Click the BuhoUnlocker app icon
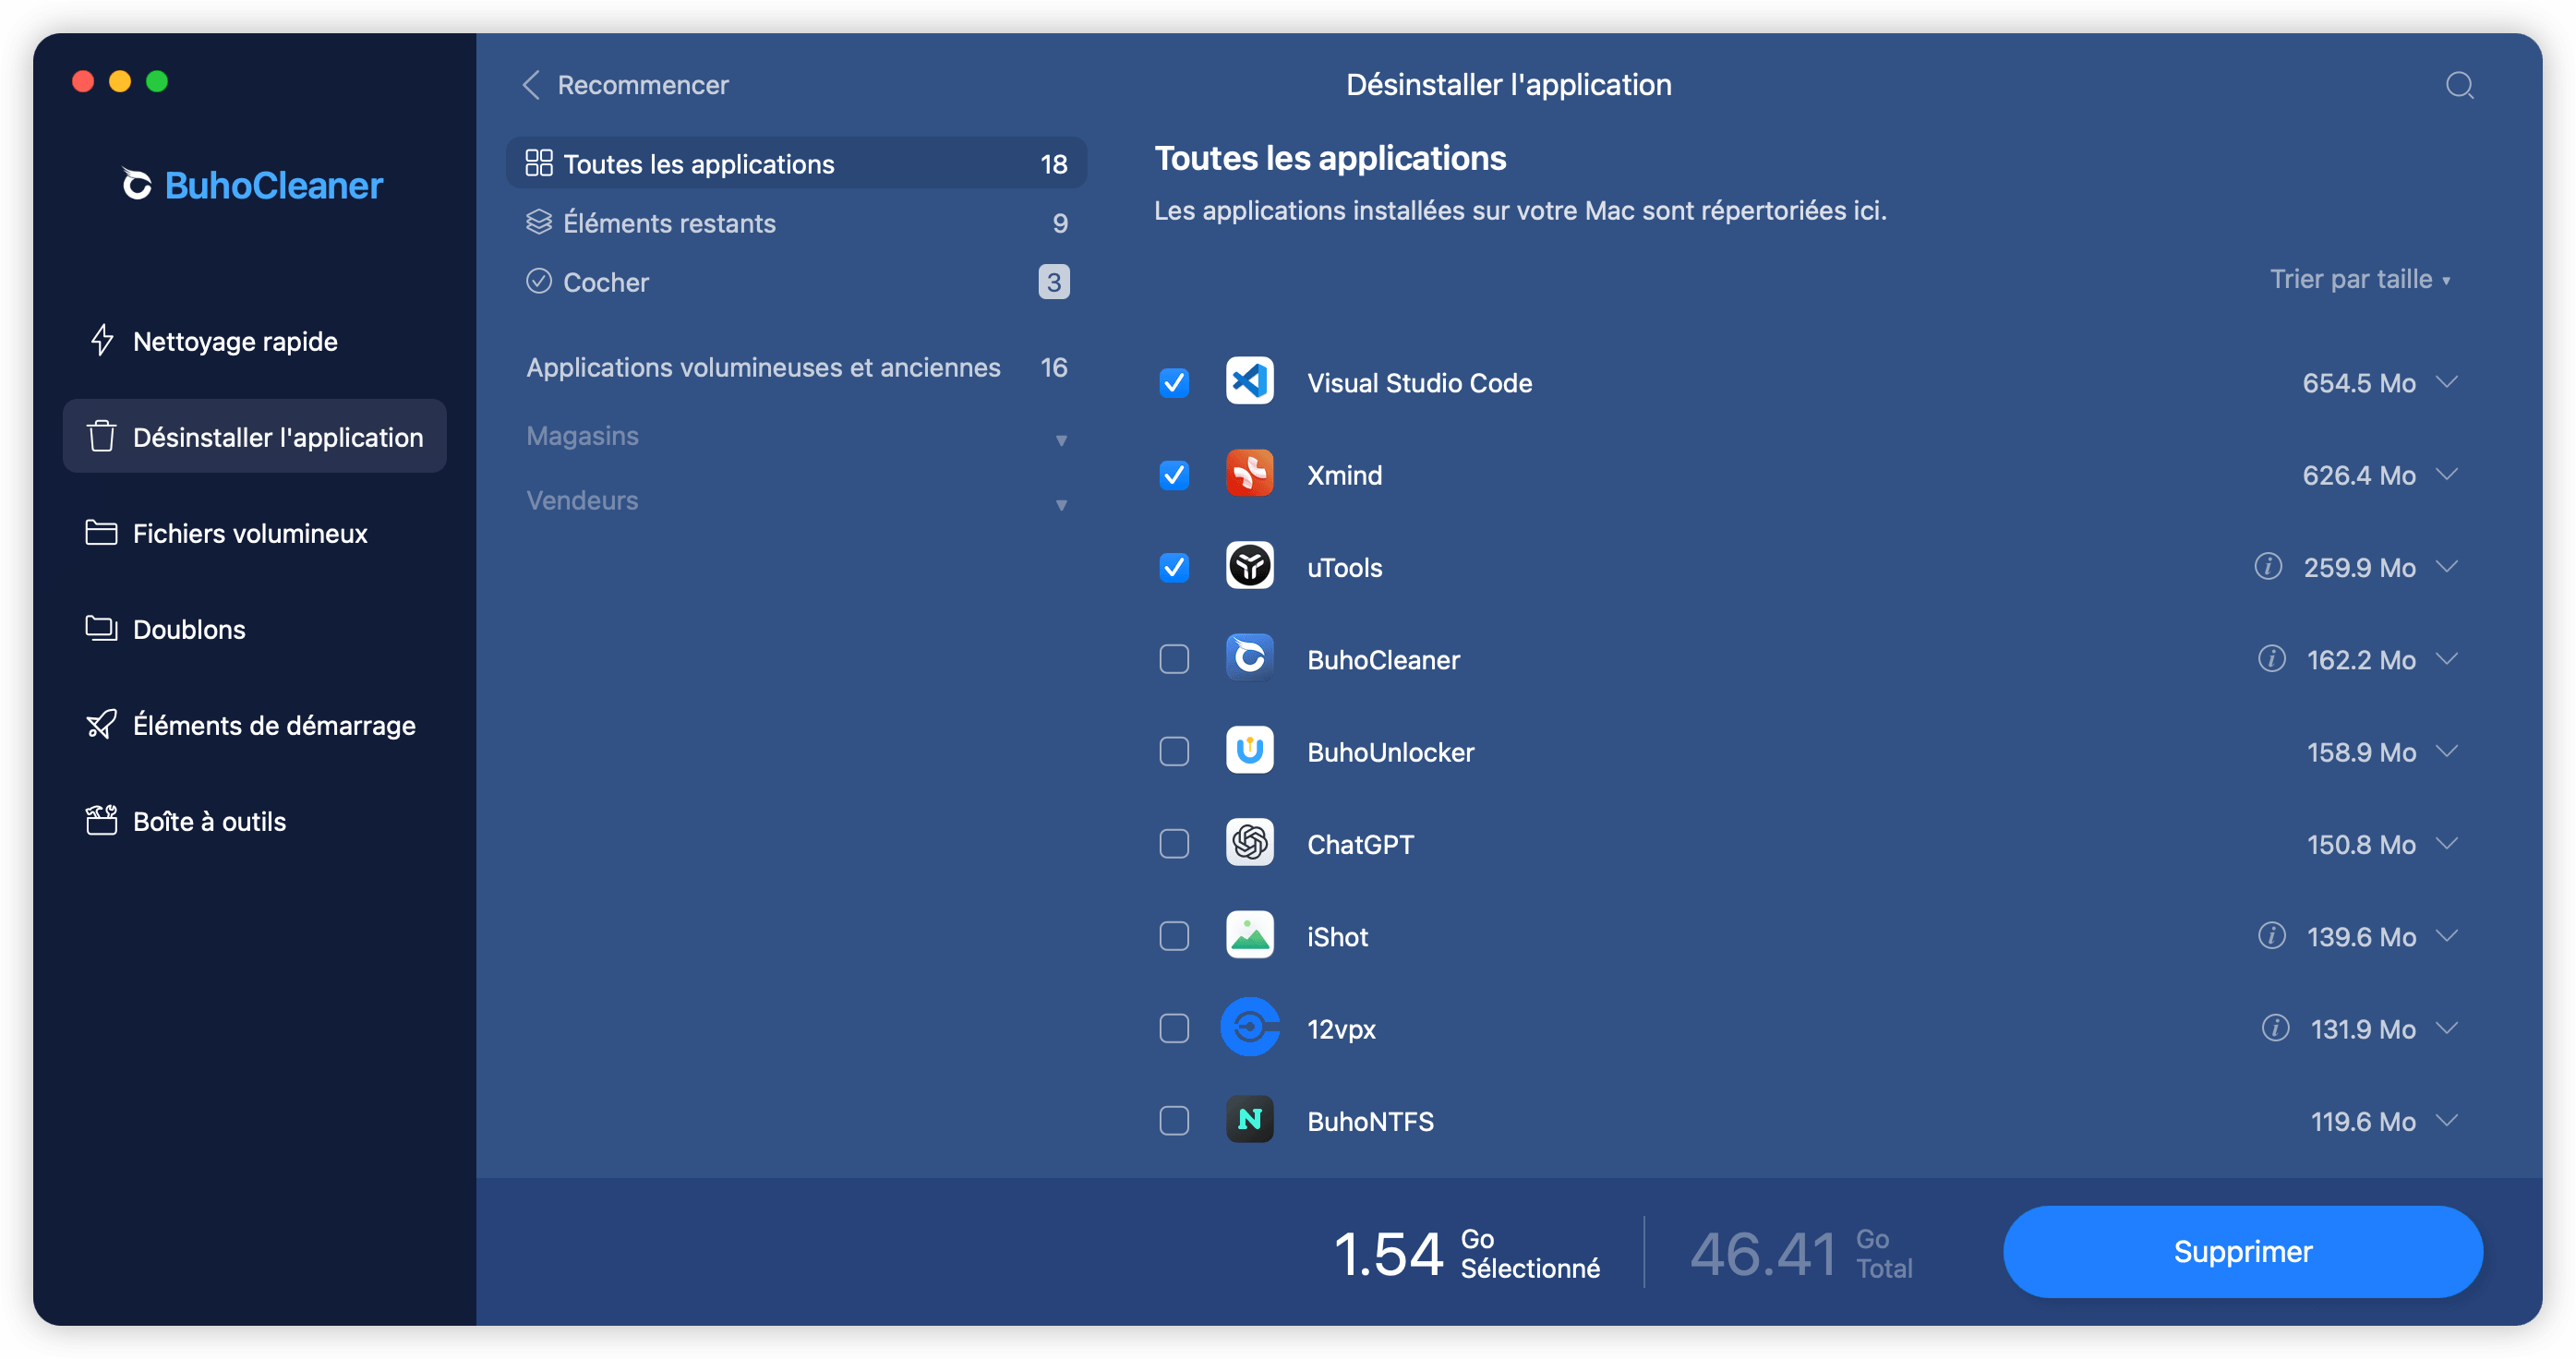Image resolution: width=2576 pixels, height=1359 pixels. click(1250, 751)
